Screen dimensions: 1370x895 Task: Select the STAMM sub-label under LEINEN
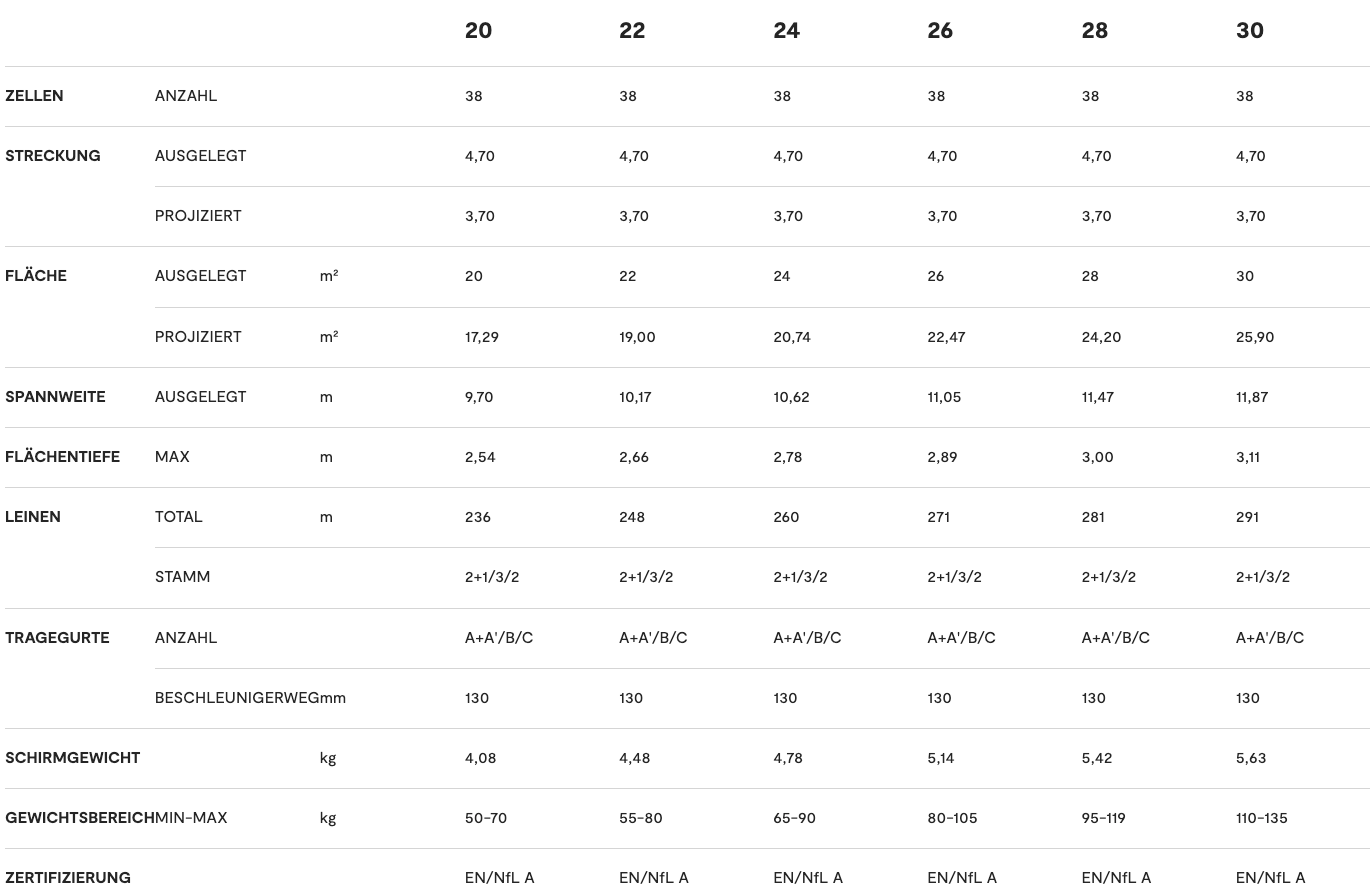pyautogui.click(x=182, y=577)
